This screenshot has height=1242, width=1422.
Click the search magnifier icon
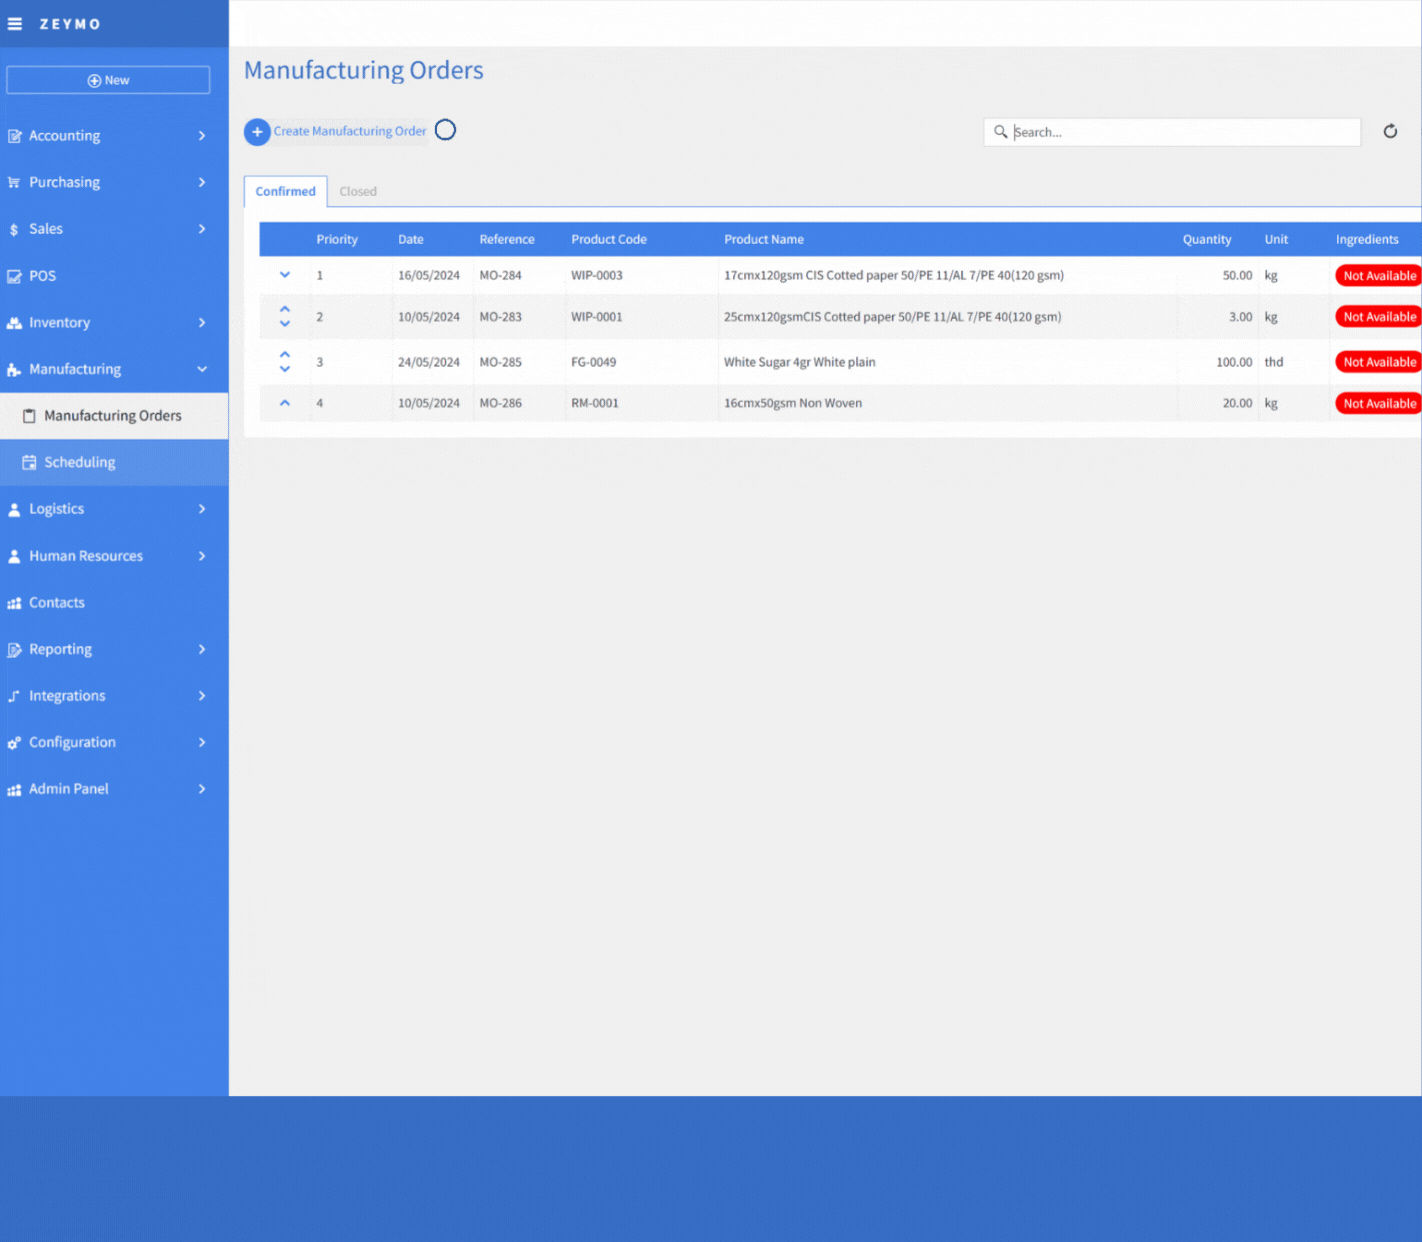point(1000,132)
